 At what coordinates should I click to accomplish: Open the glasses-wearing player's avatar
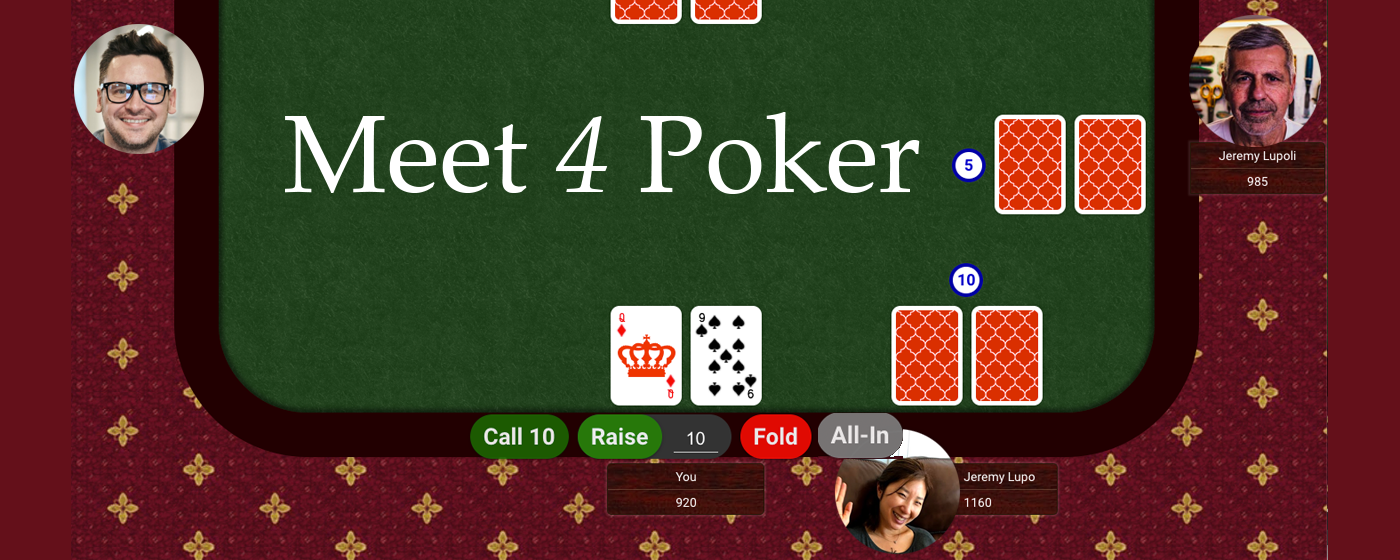point(139,89)
